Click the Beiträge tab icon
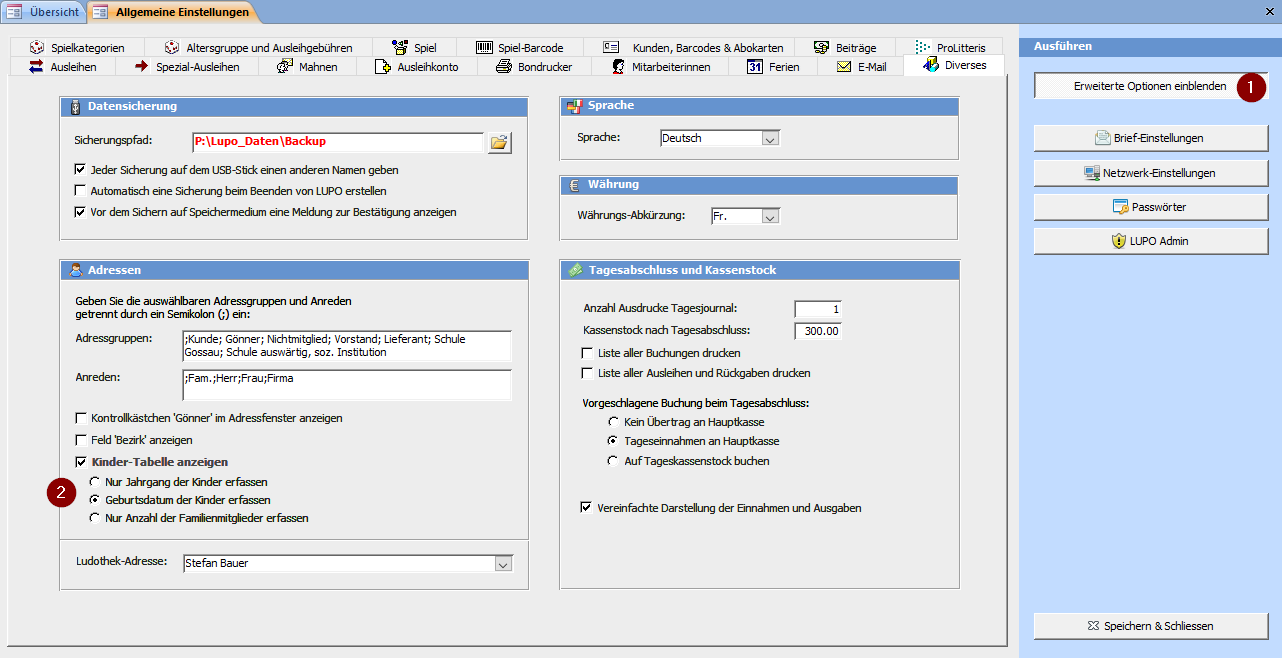Viewport: 1282px width, 658px height. (822, 47)
